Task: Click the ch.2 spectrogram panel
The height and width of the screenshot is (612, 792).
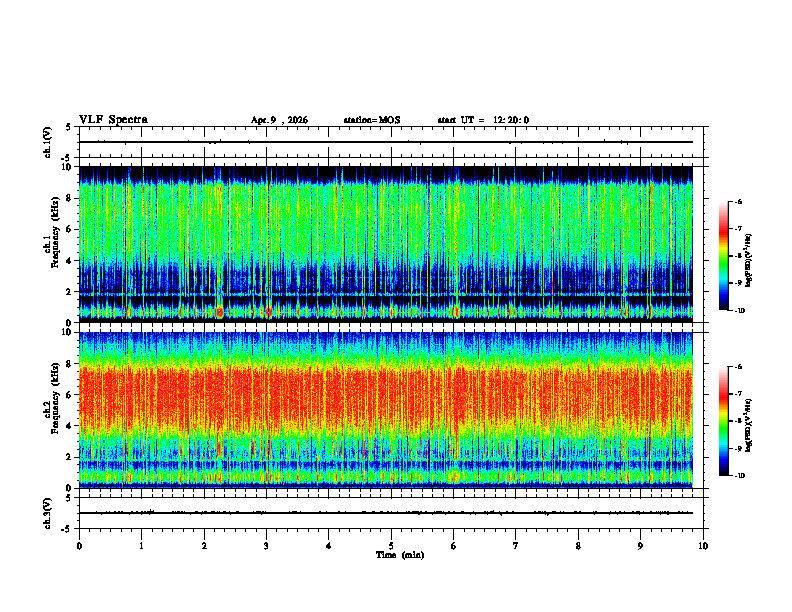Action: (x=385, y=410)
